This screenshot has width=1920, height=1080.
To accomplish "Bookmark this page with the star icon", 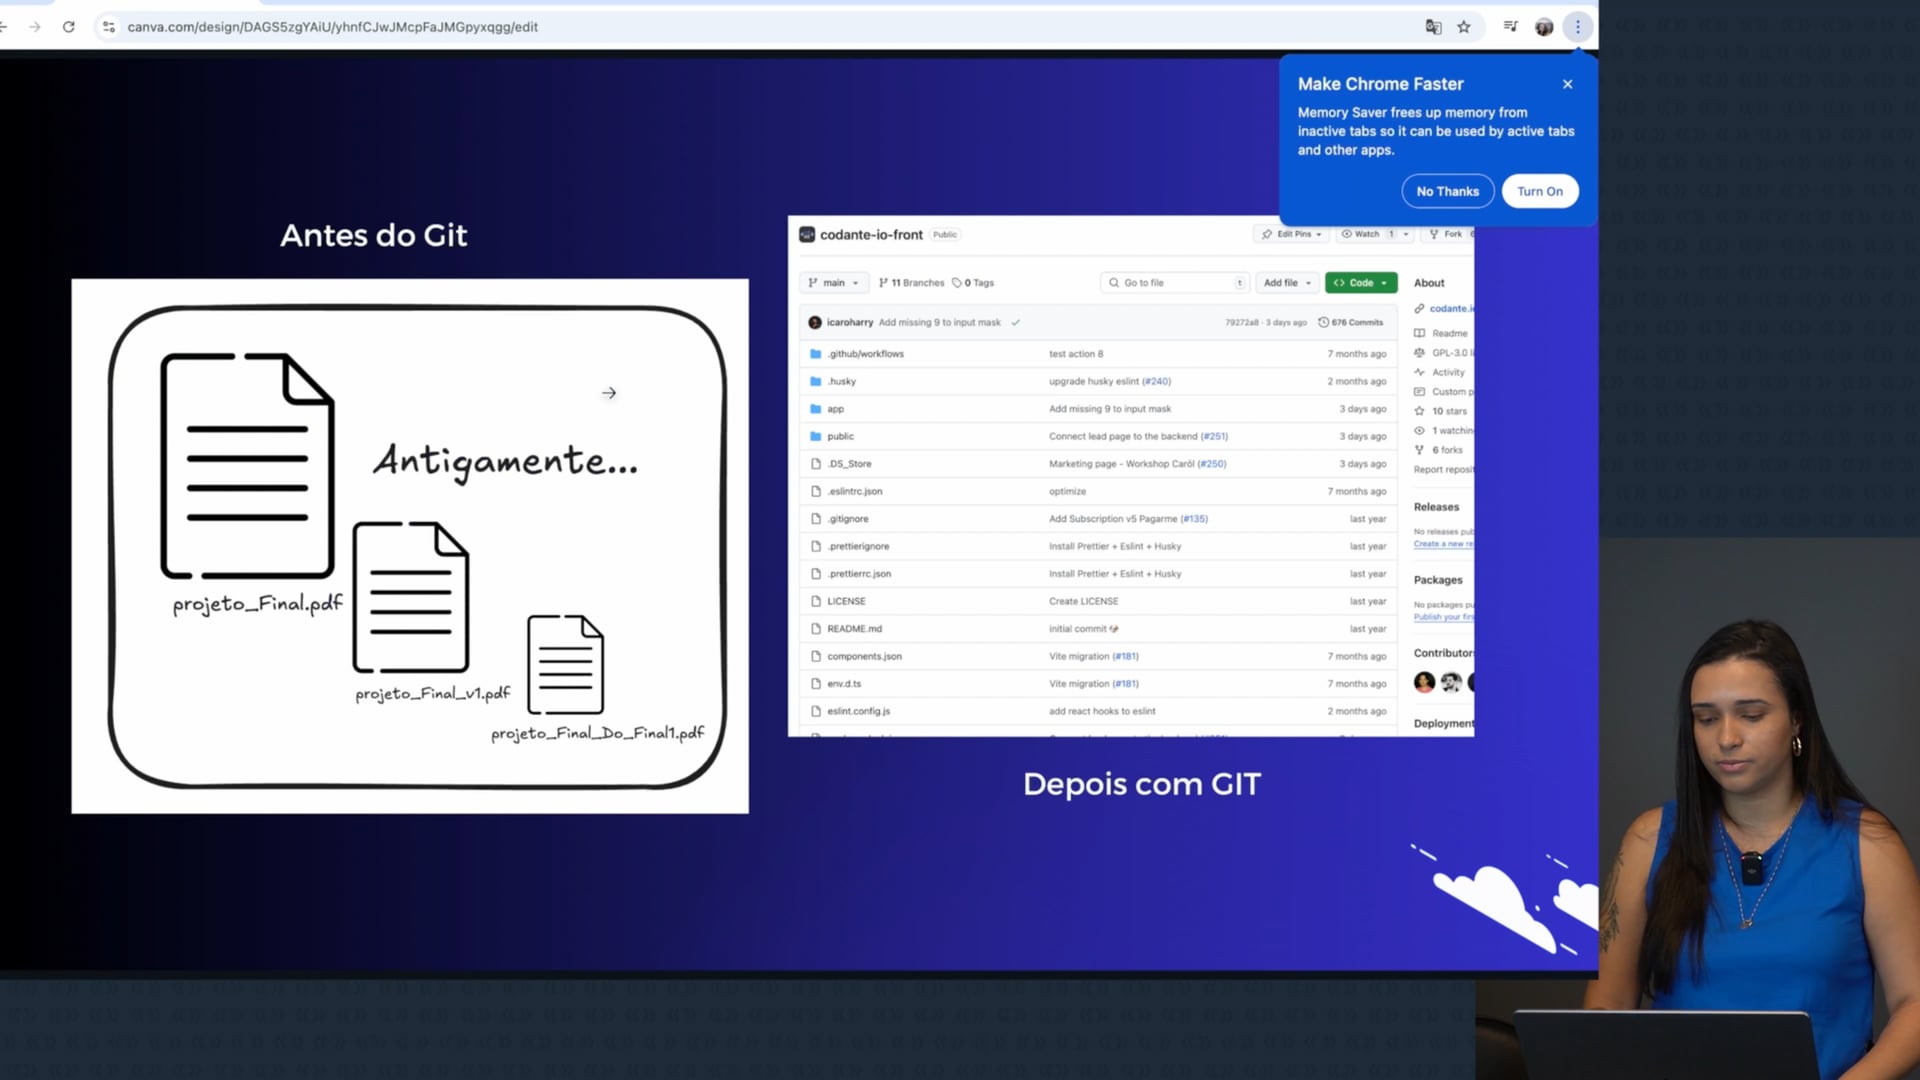I will tap(1464, 27).
